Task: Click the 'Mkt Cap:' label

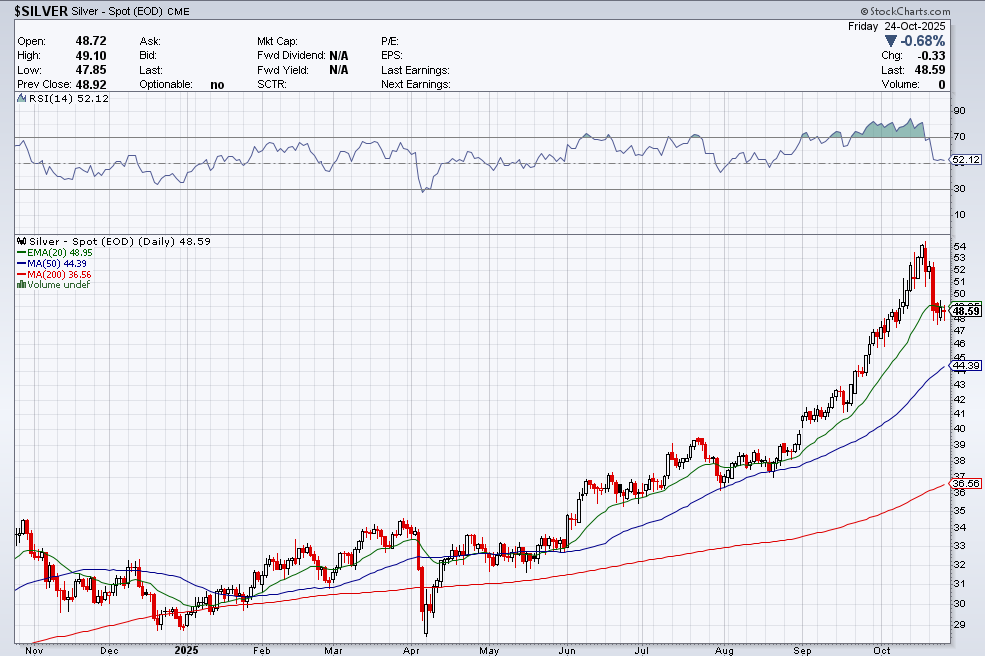Action: [277, 41]
